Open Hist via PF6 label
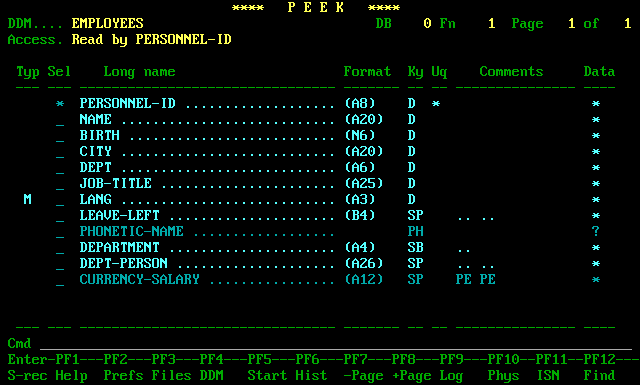This screenshot has width=640, height=385. pos(311,375)
